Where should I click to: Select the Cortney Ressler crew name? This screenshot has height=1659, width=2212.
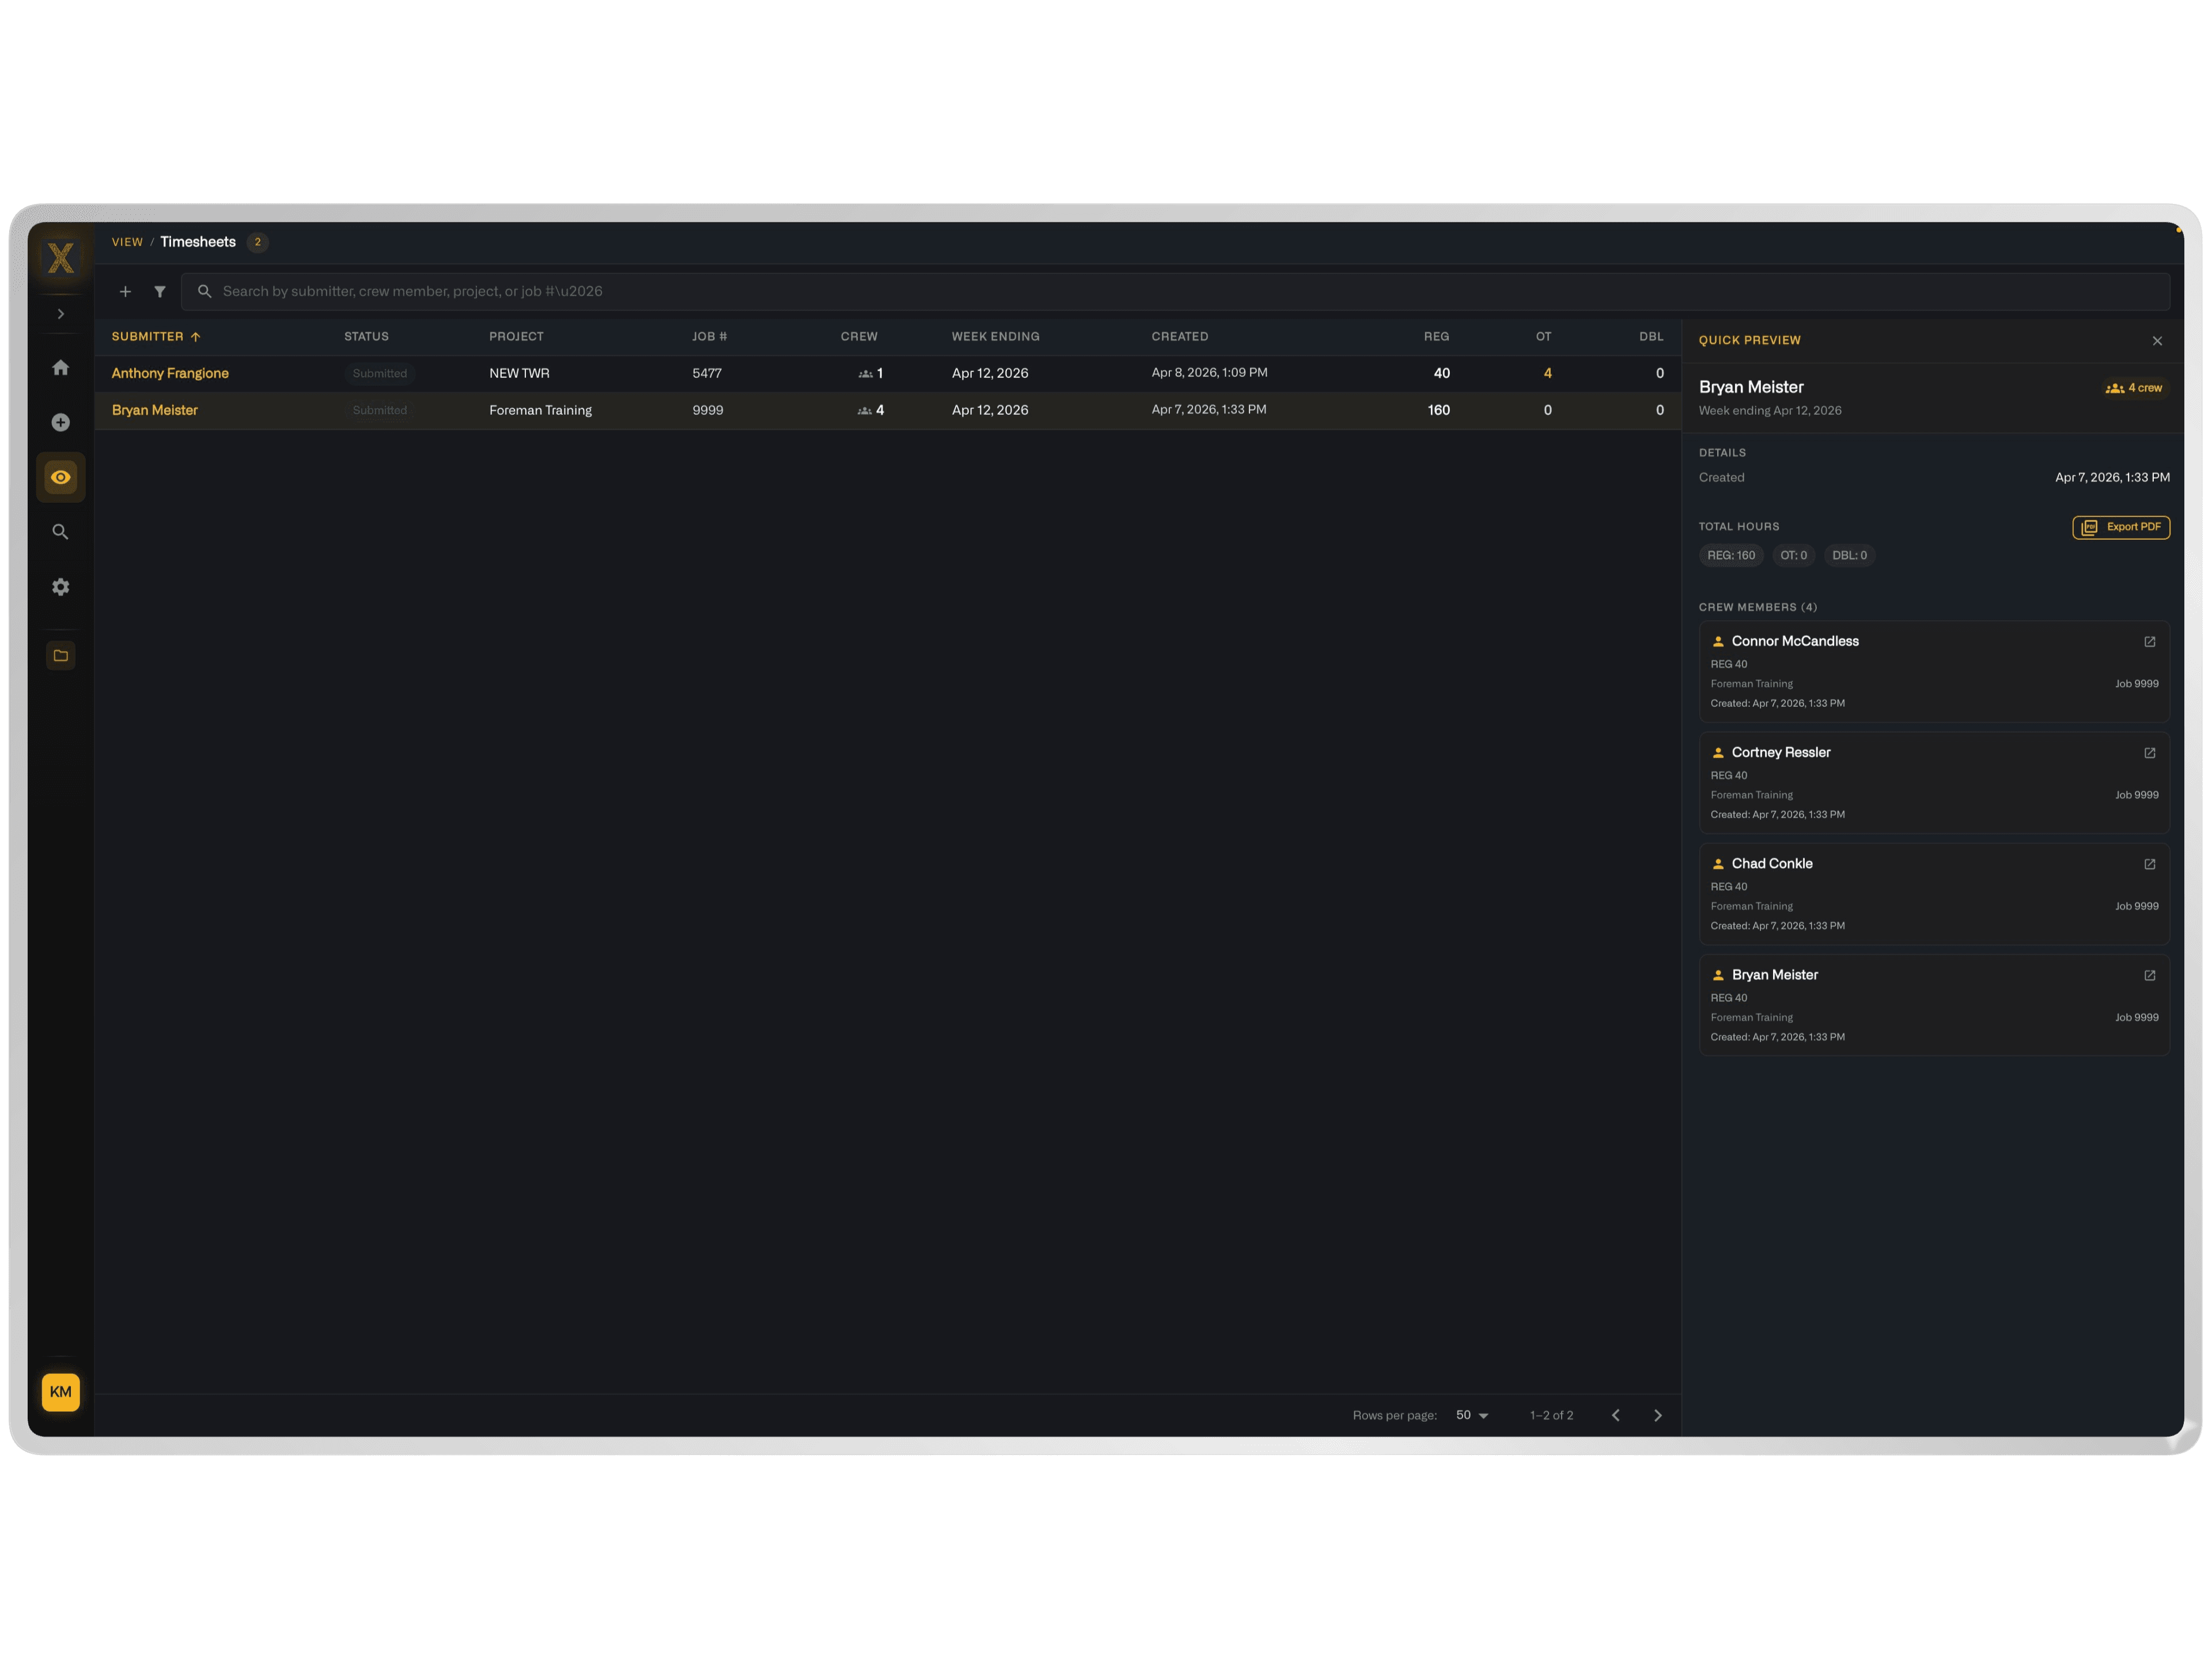coord(1781,752)
